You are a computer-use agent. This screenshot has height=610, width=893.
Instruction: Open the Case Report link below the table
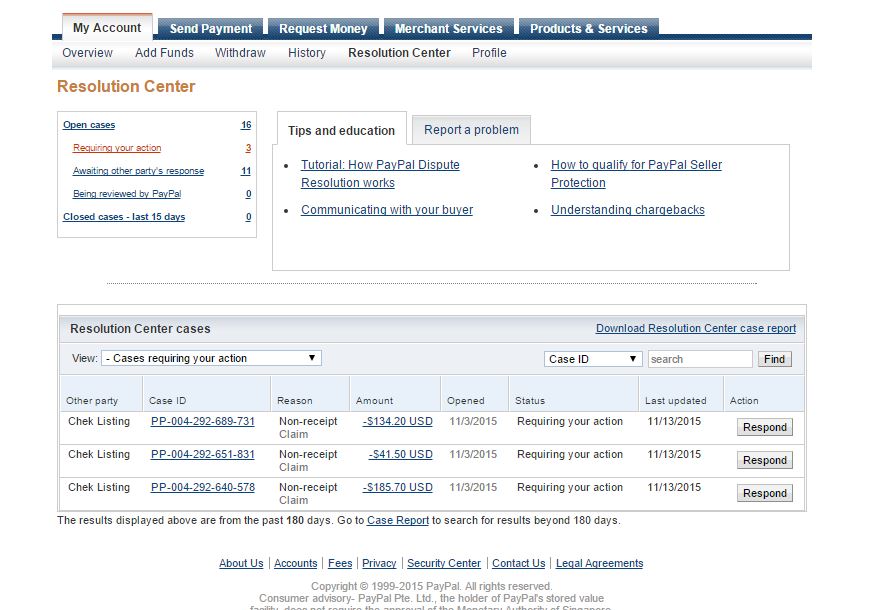(x=398, y=521)
